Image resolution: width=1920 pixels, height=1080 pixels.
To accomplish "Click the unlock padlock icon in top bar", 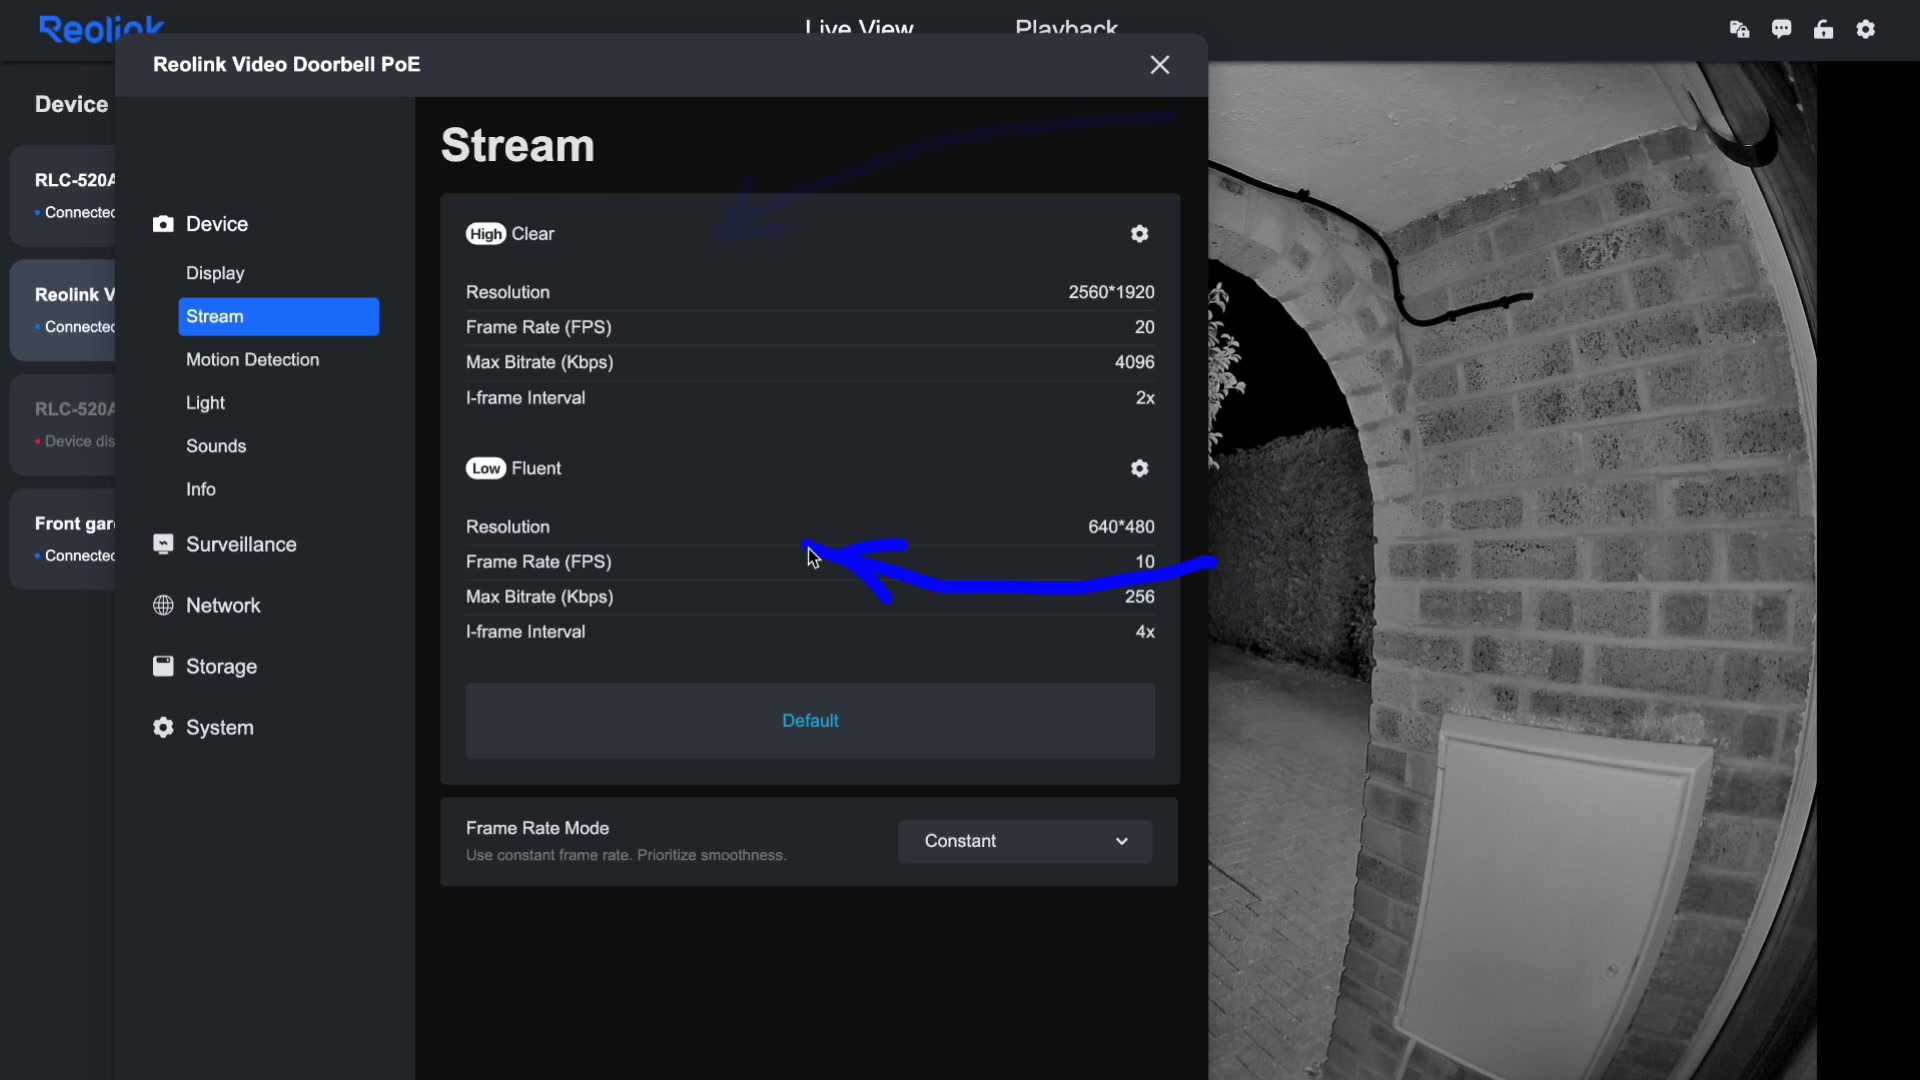I will coord(1823,30).
